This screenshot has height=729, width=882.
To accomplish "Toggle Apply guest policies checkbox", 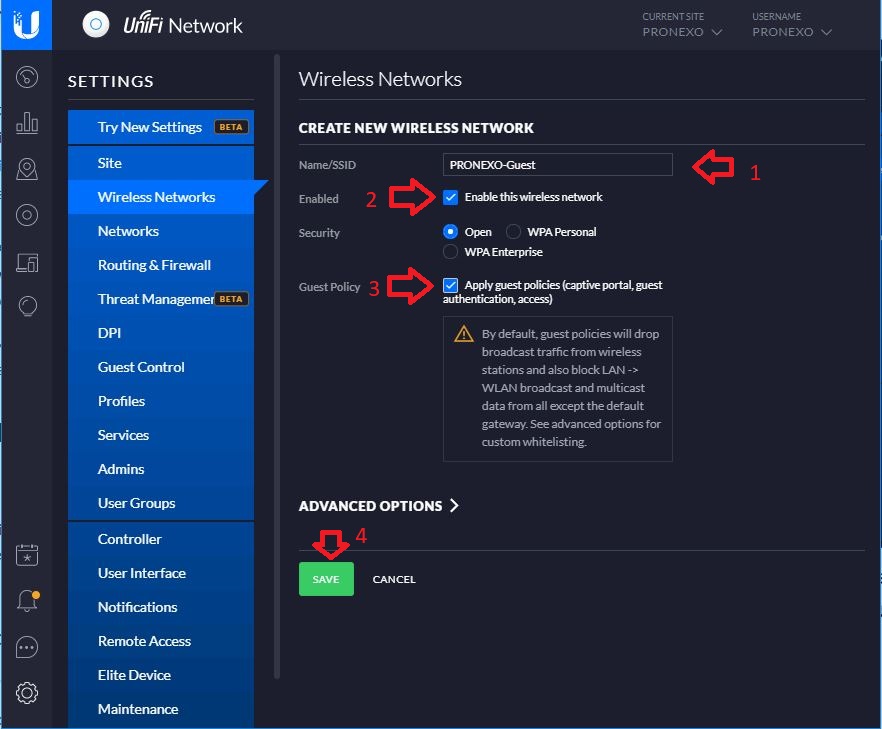I will point(450,285).
